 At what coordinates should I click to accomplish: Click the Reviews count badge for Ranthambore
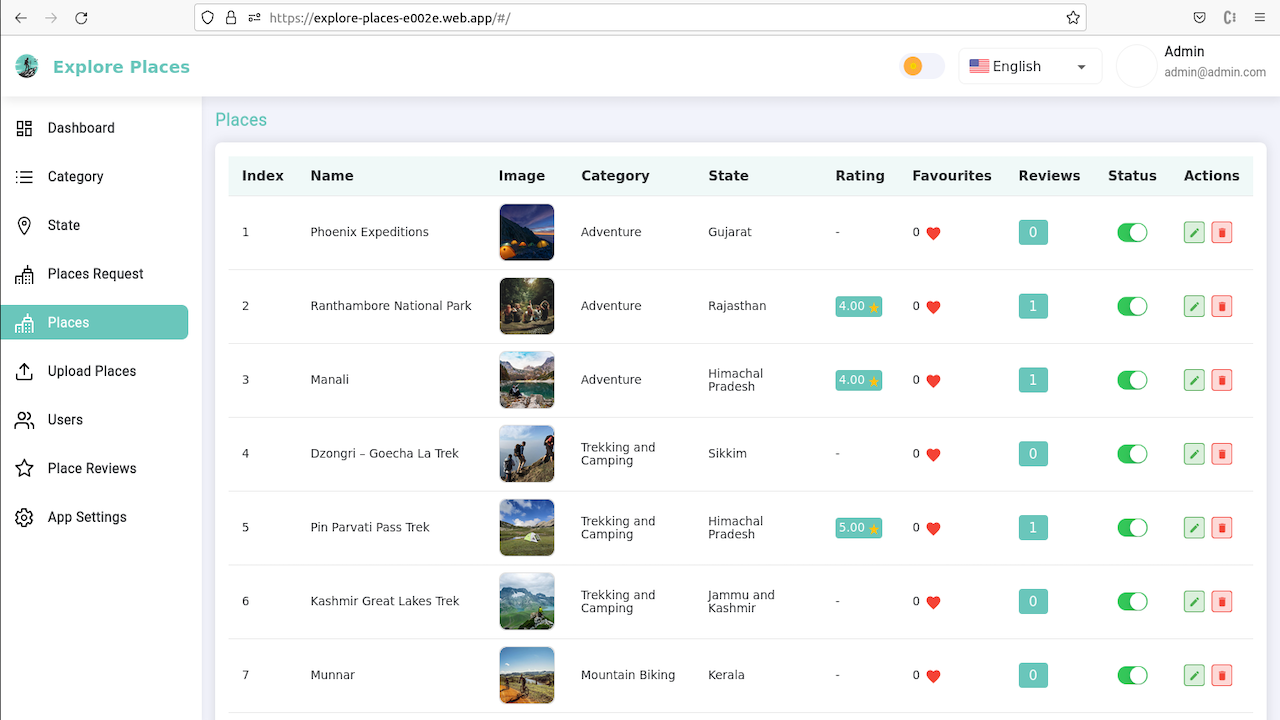pyautogui.click(x=1033, y=306)
